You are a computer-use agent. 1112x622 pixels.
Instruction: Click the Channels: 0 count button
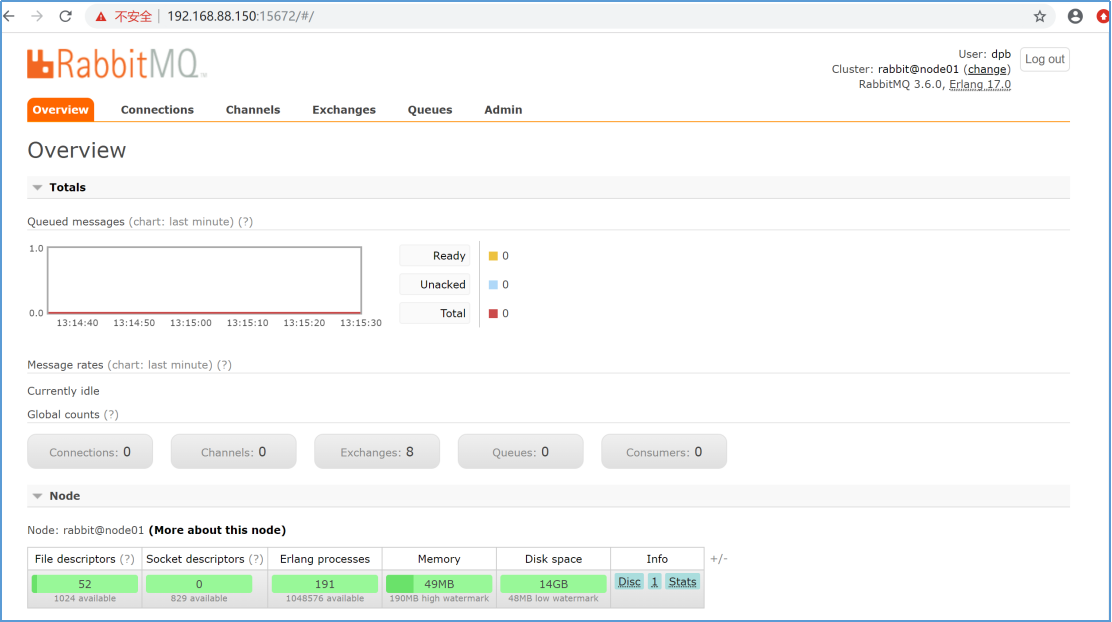[x=233, y=452]
